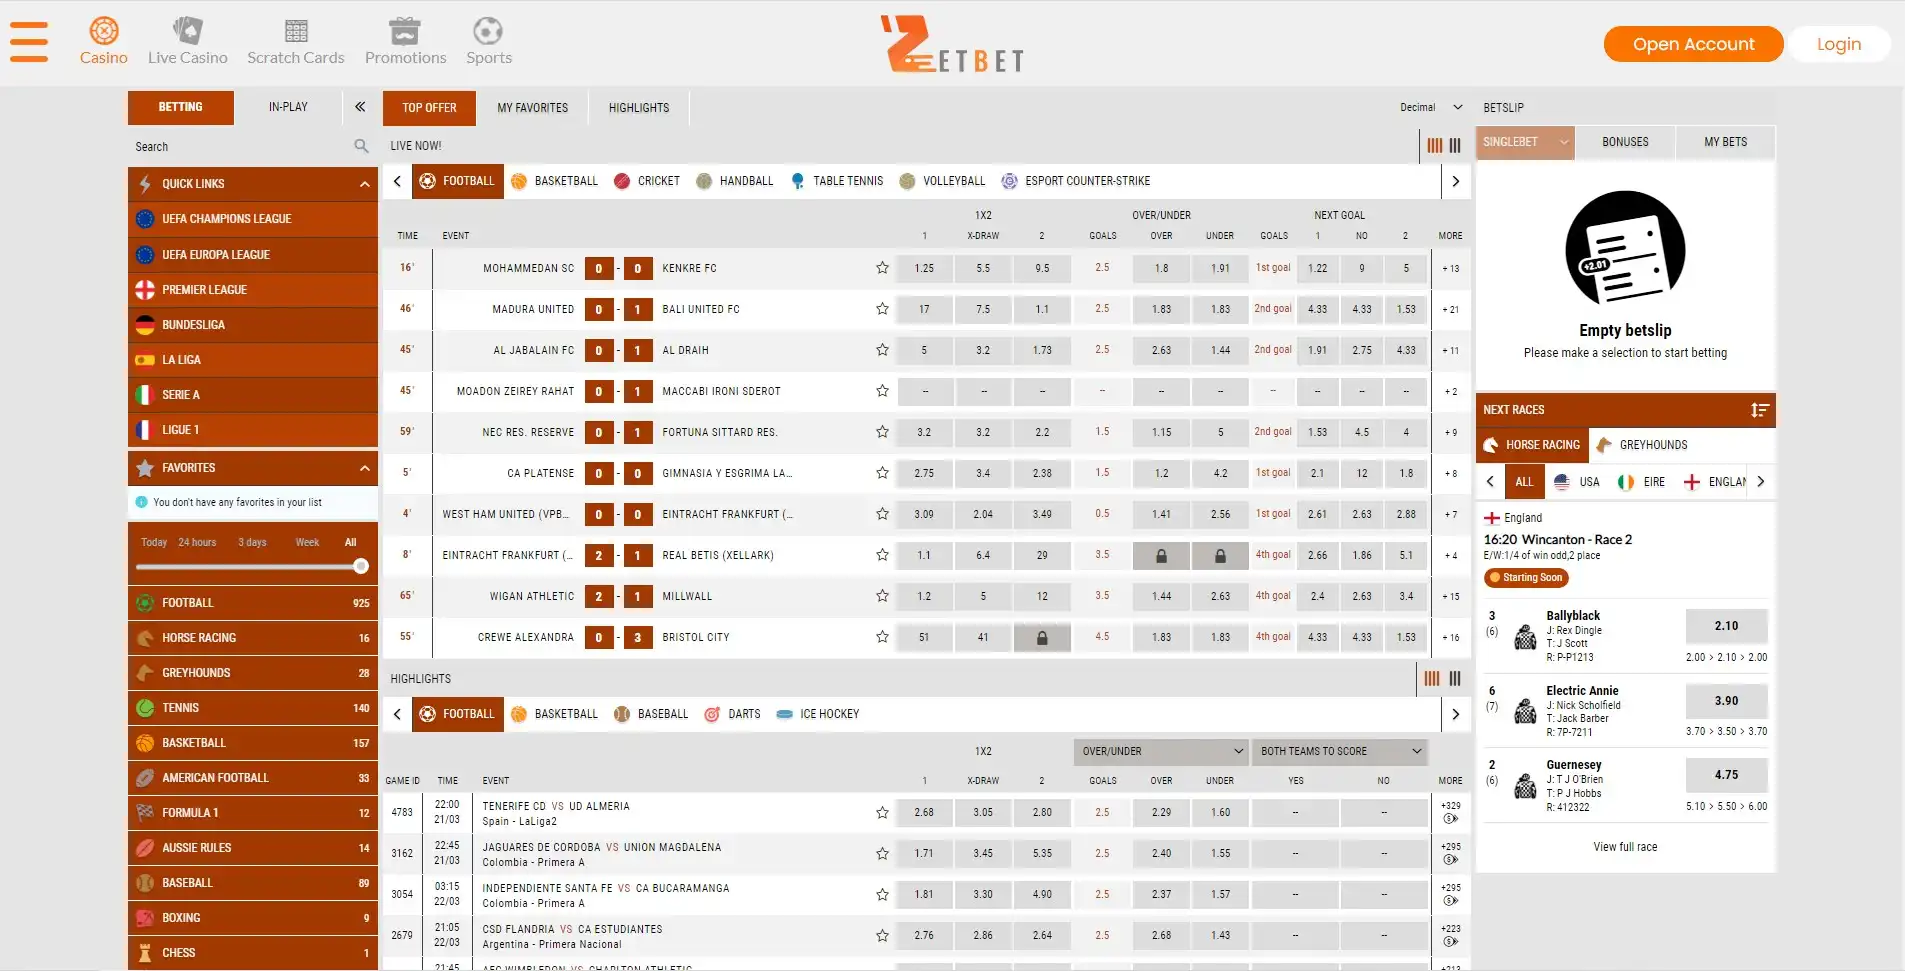Open the Decimal odds format dropdown

(x=1430, y=107)
